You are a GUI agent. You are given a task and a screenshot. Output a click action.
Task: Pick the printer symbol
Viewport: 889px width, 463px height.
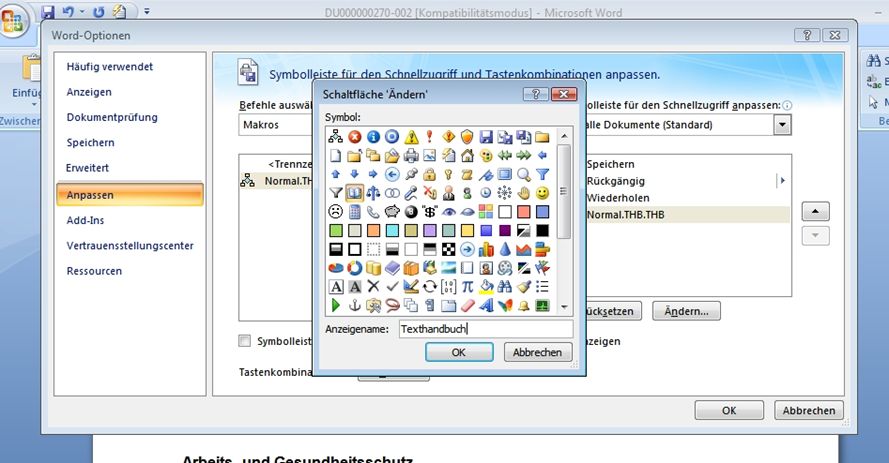tap(411, 155)
